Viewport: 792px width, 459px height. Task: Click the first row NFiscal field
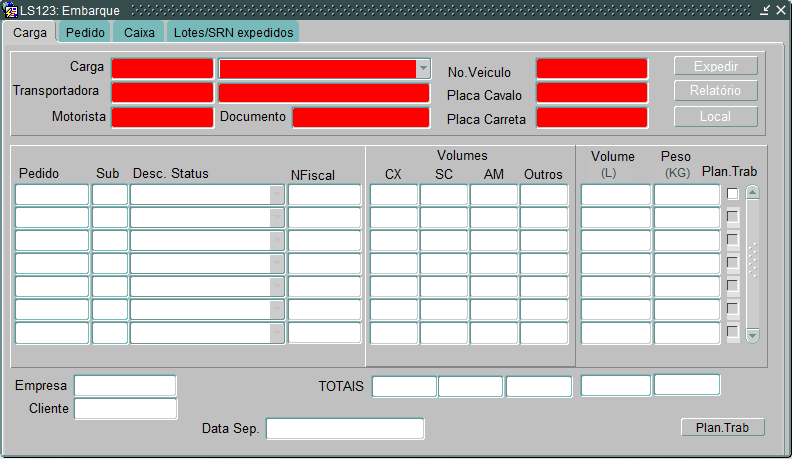(x=324, y=194)
